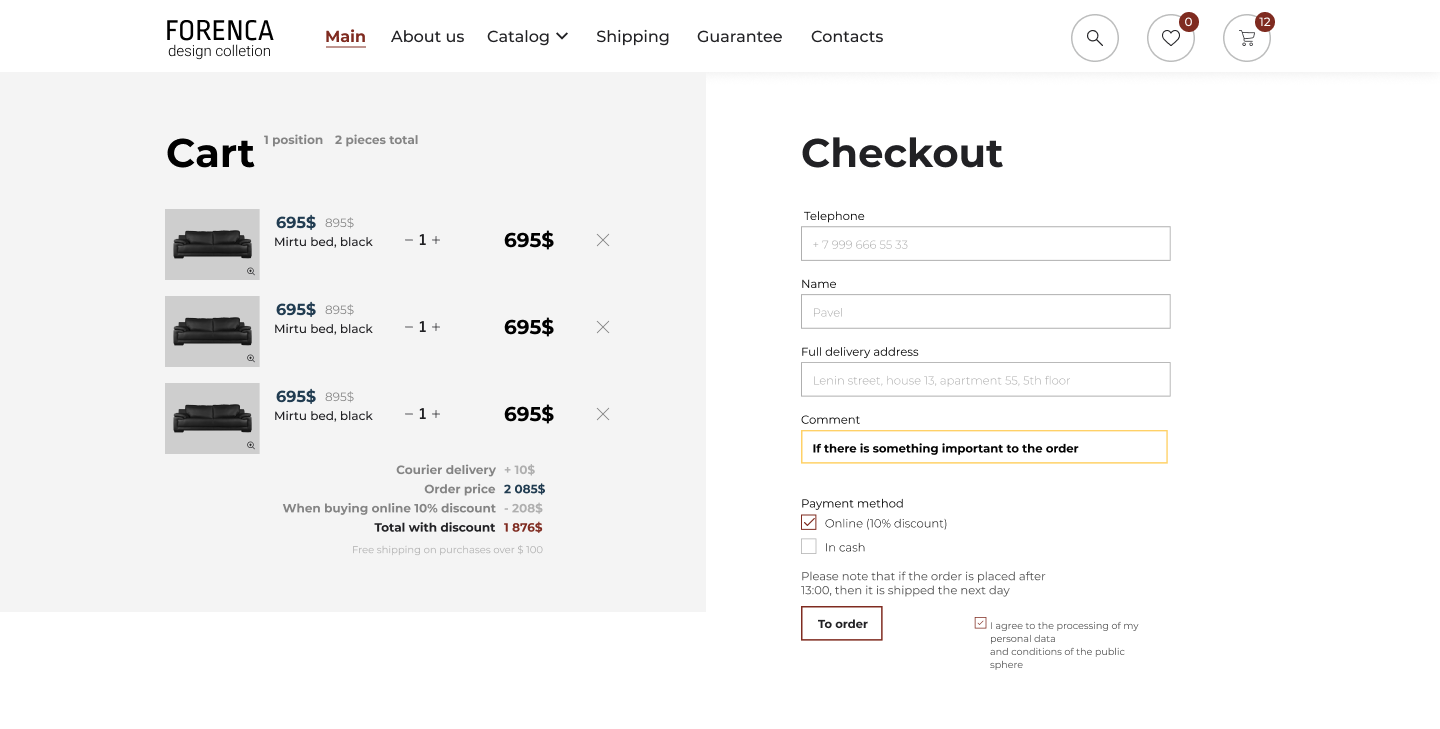Decrease quantity of the second cart item
Viewport: 1440px width, 729px height.
[409, 327]
